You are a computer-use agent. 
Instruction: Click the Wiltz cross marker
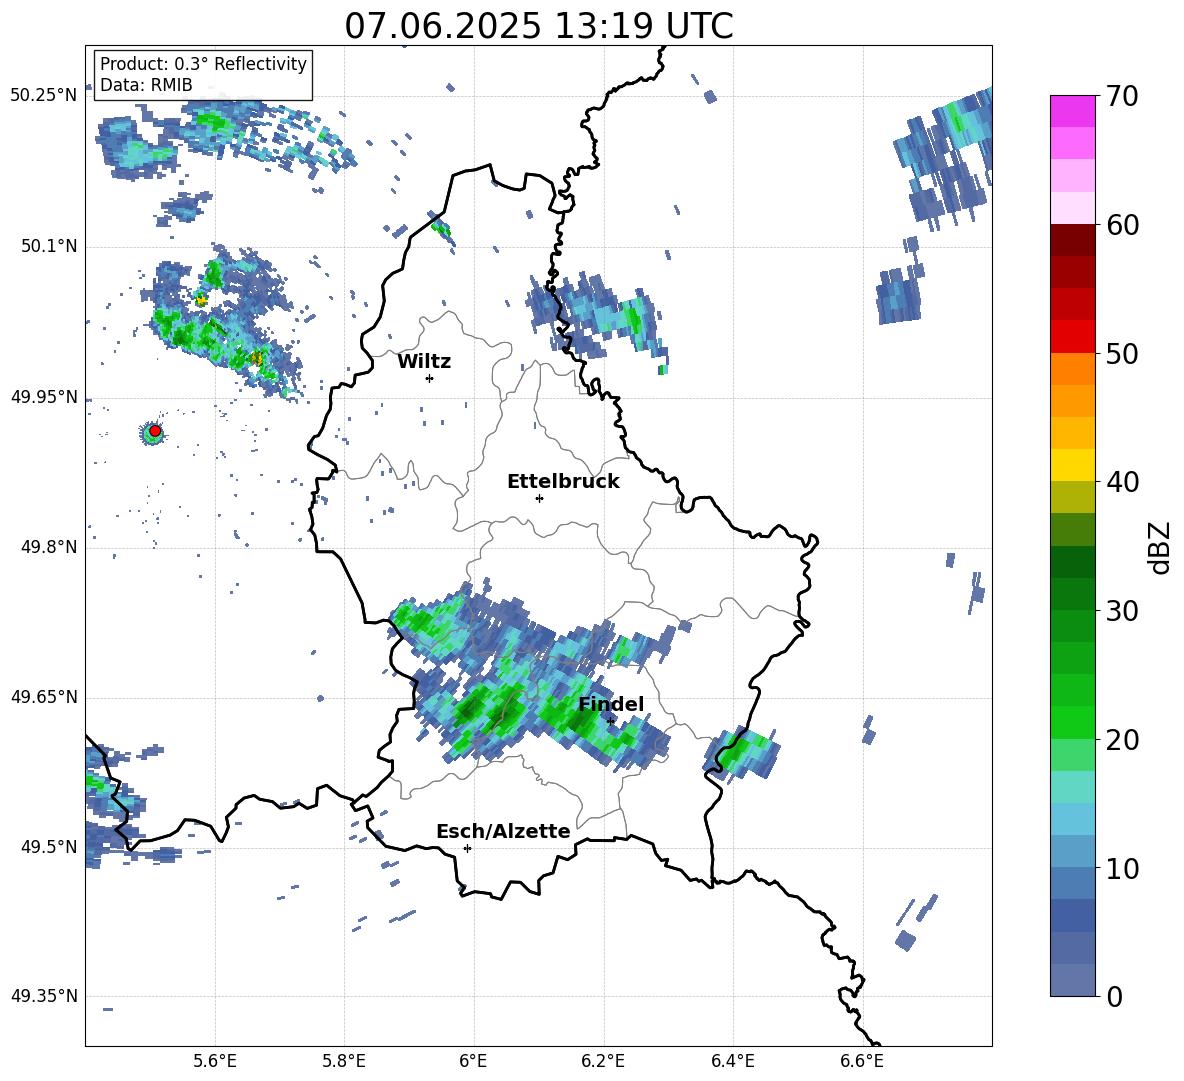pyautogui.click(x=430, y=378)
